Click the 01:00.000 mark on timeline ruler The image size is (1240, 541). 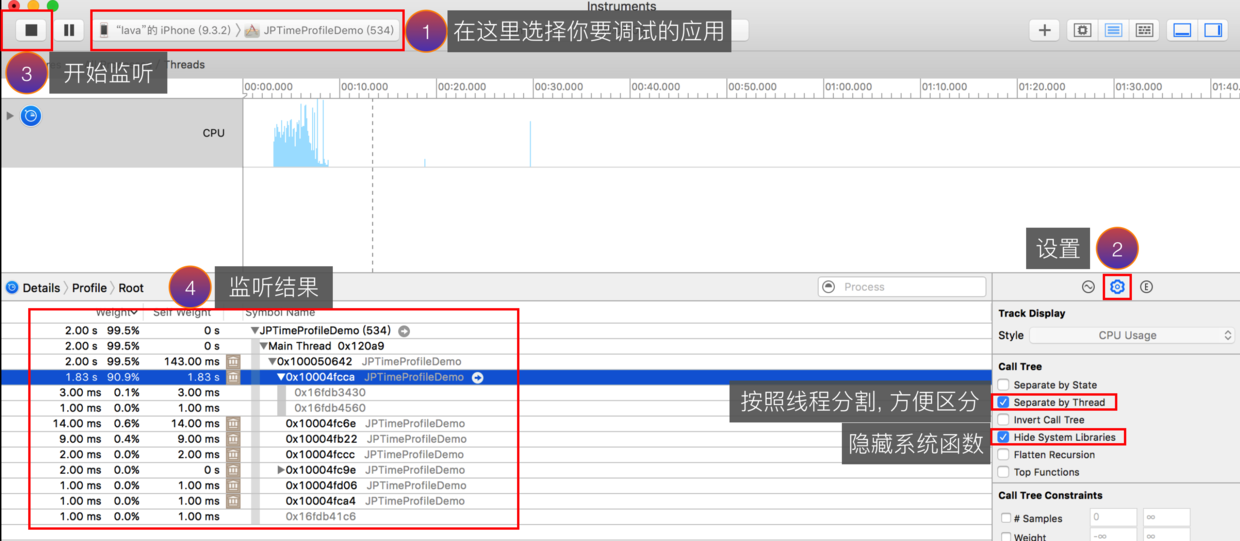pyautogui.click(x=849, y=88)
